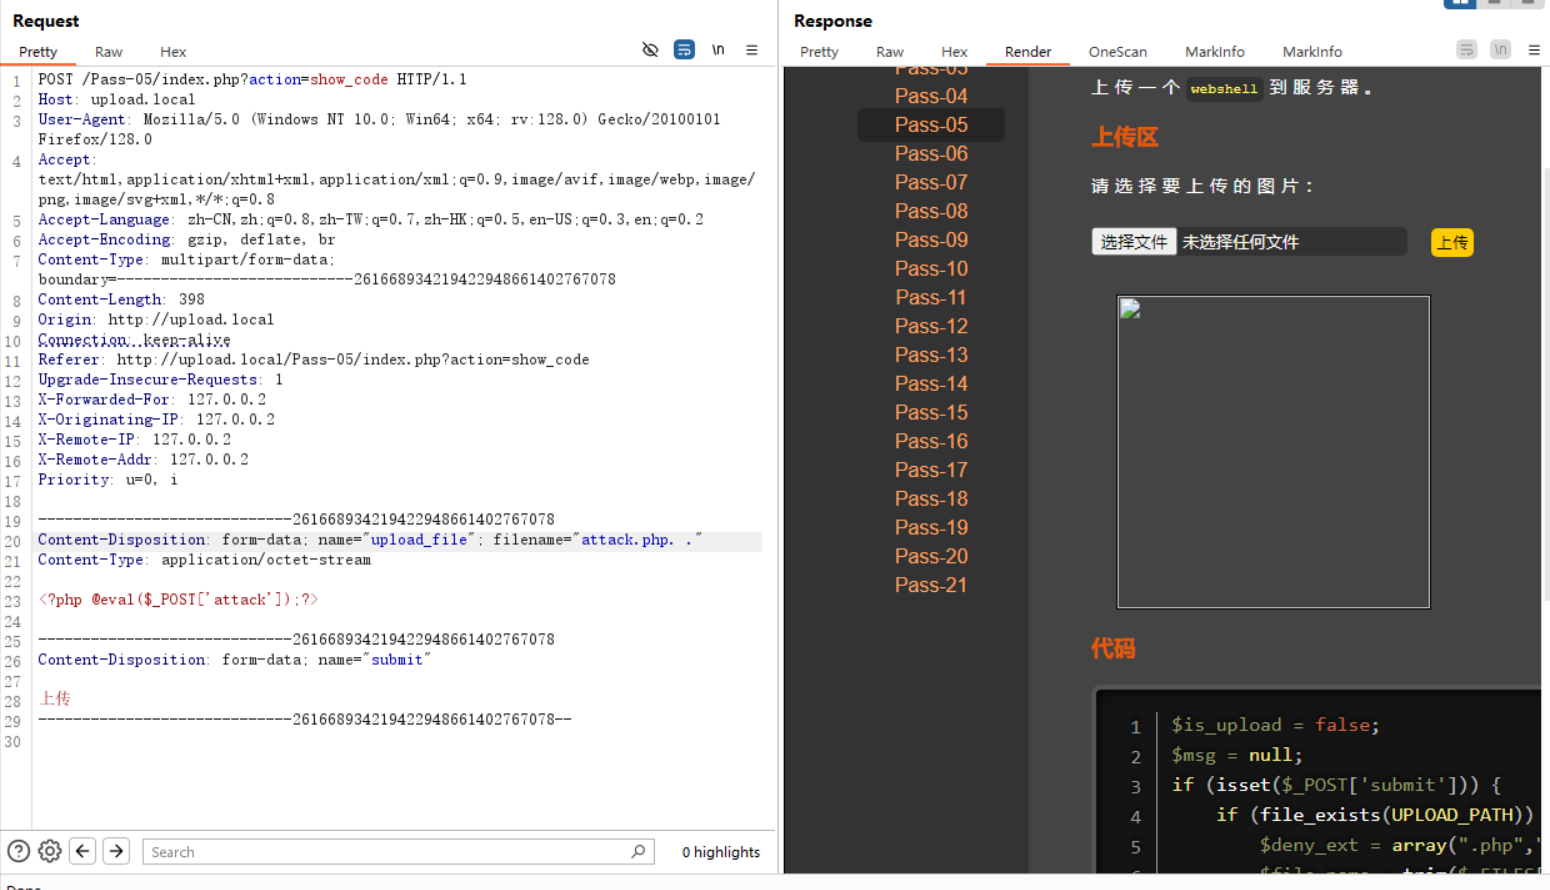
Task: Click broken image icon in preview box
Action: (1130, 309)
